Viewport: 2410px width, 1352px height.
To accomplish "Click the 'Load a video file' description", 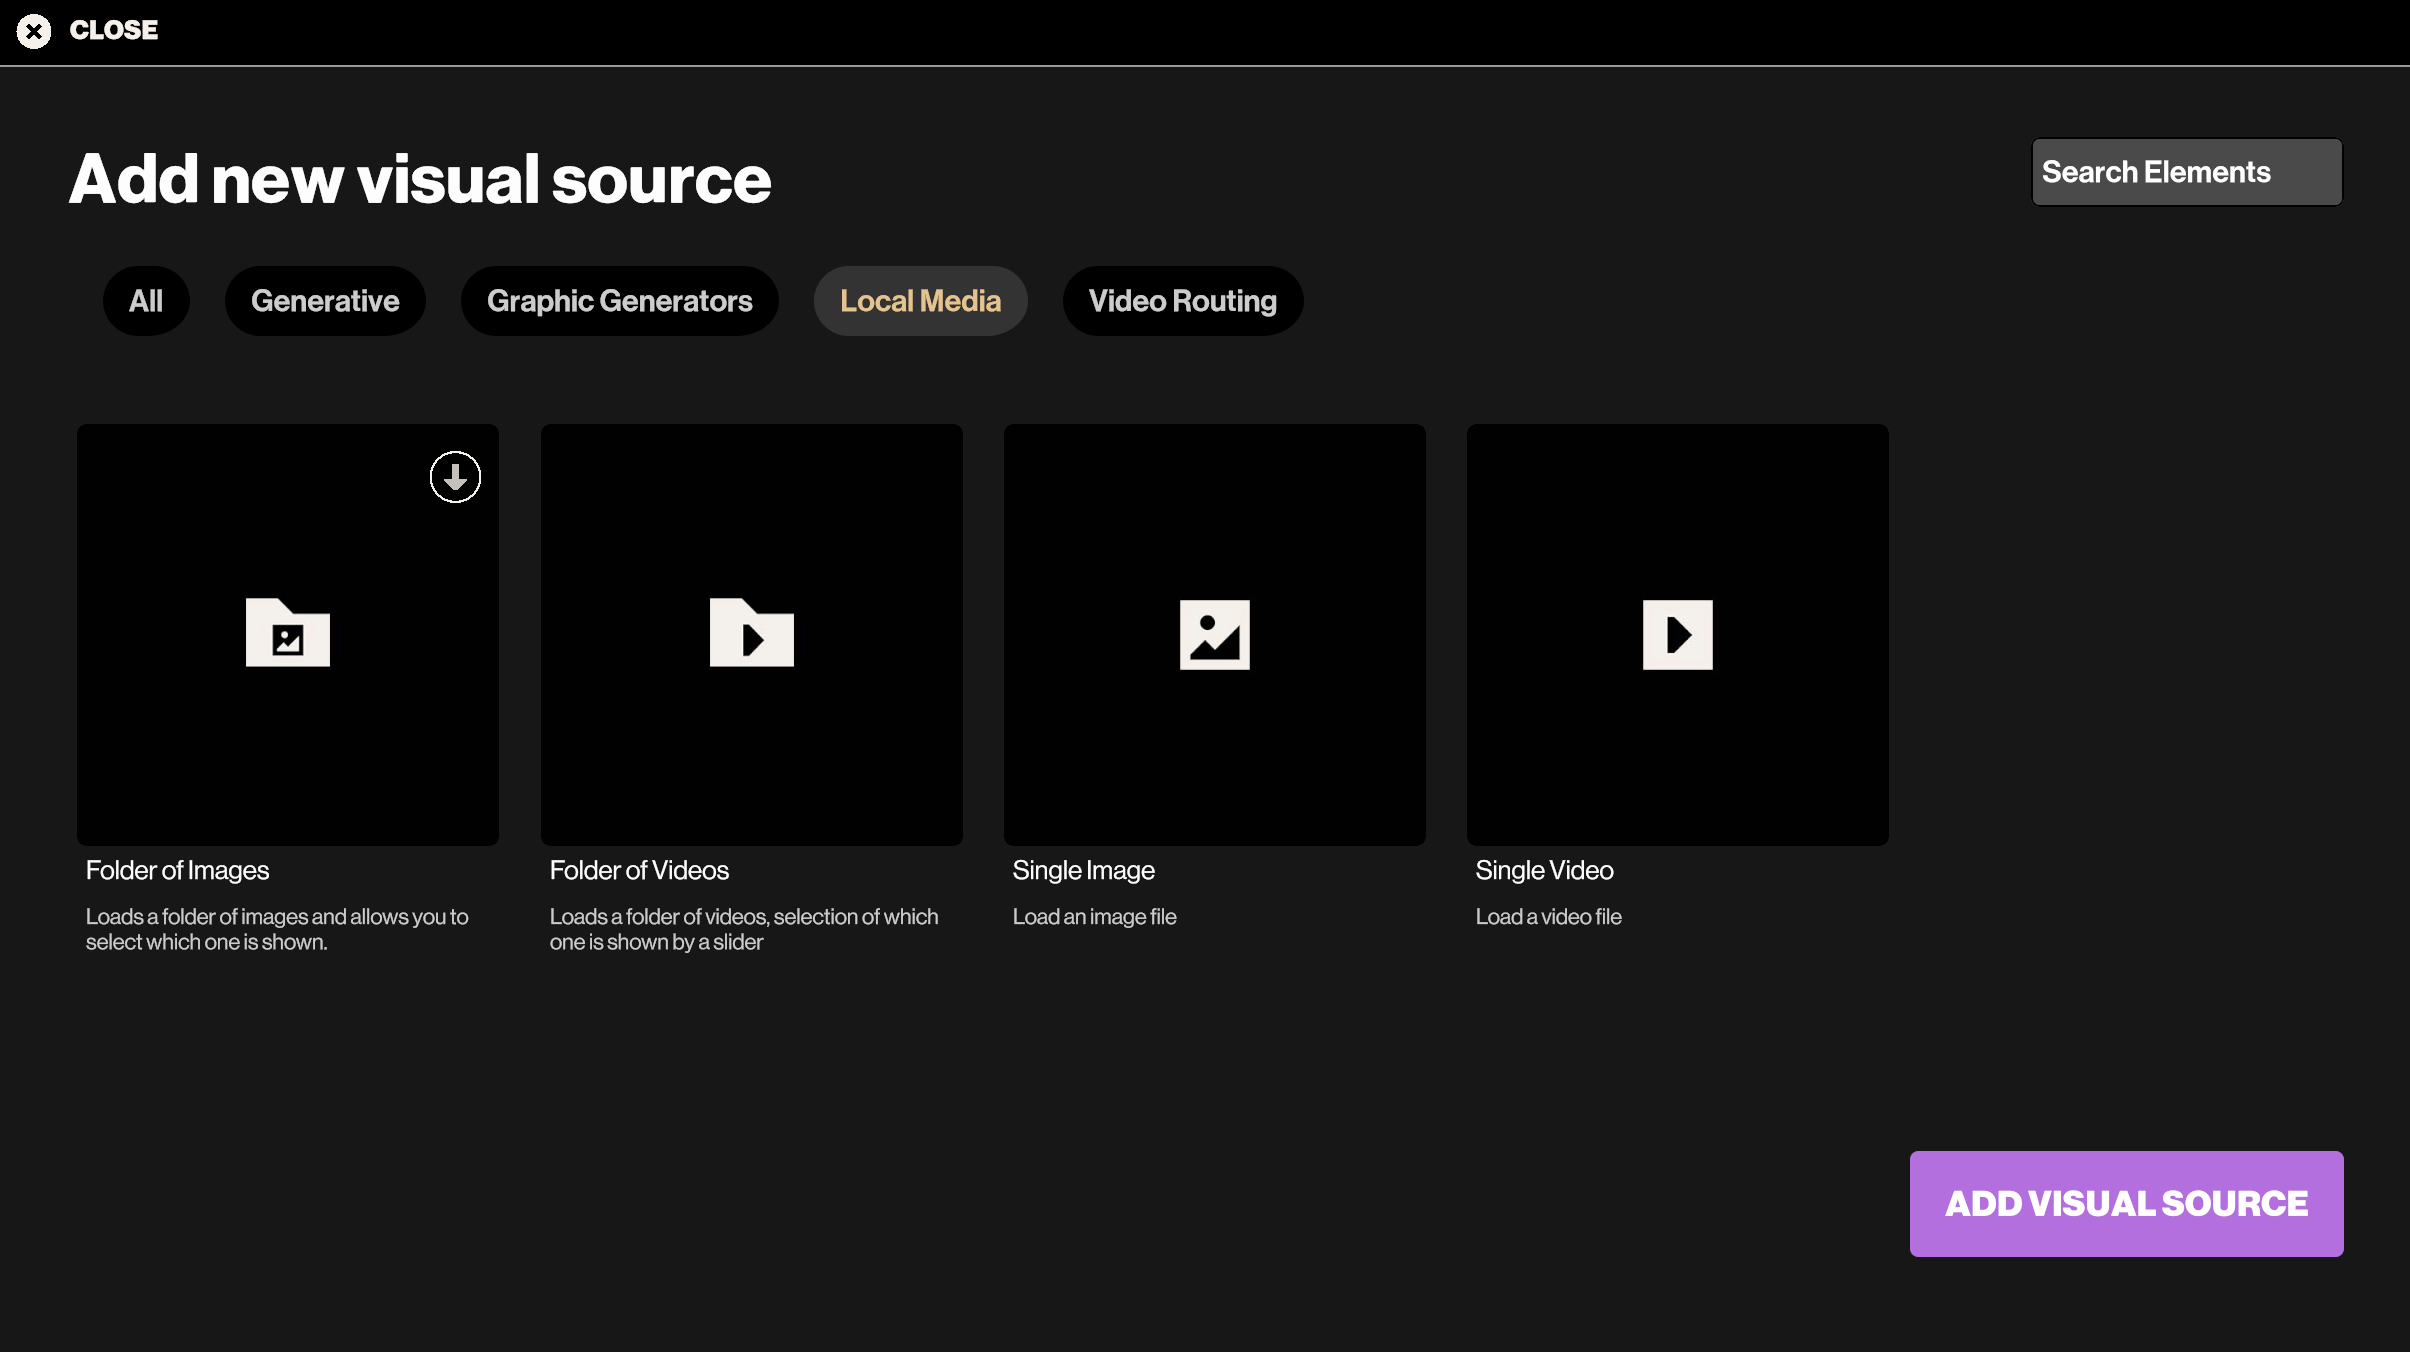I will [1548, 917].
